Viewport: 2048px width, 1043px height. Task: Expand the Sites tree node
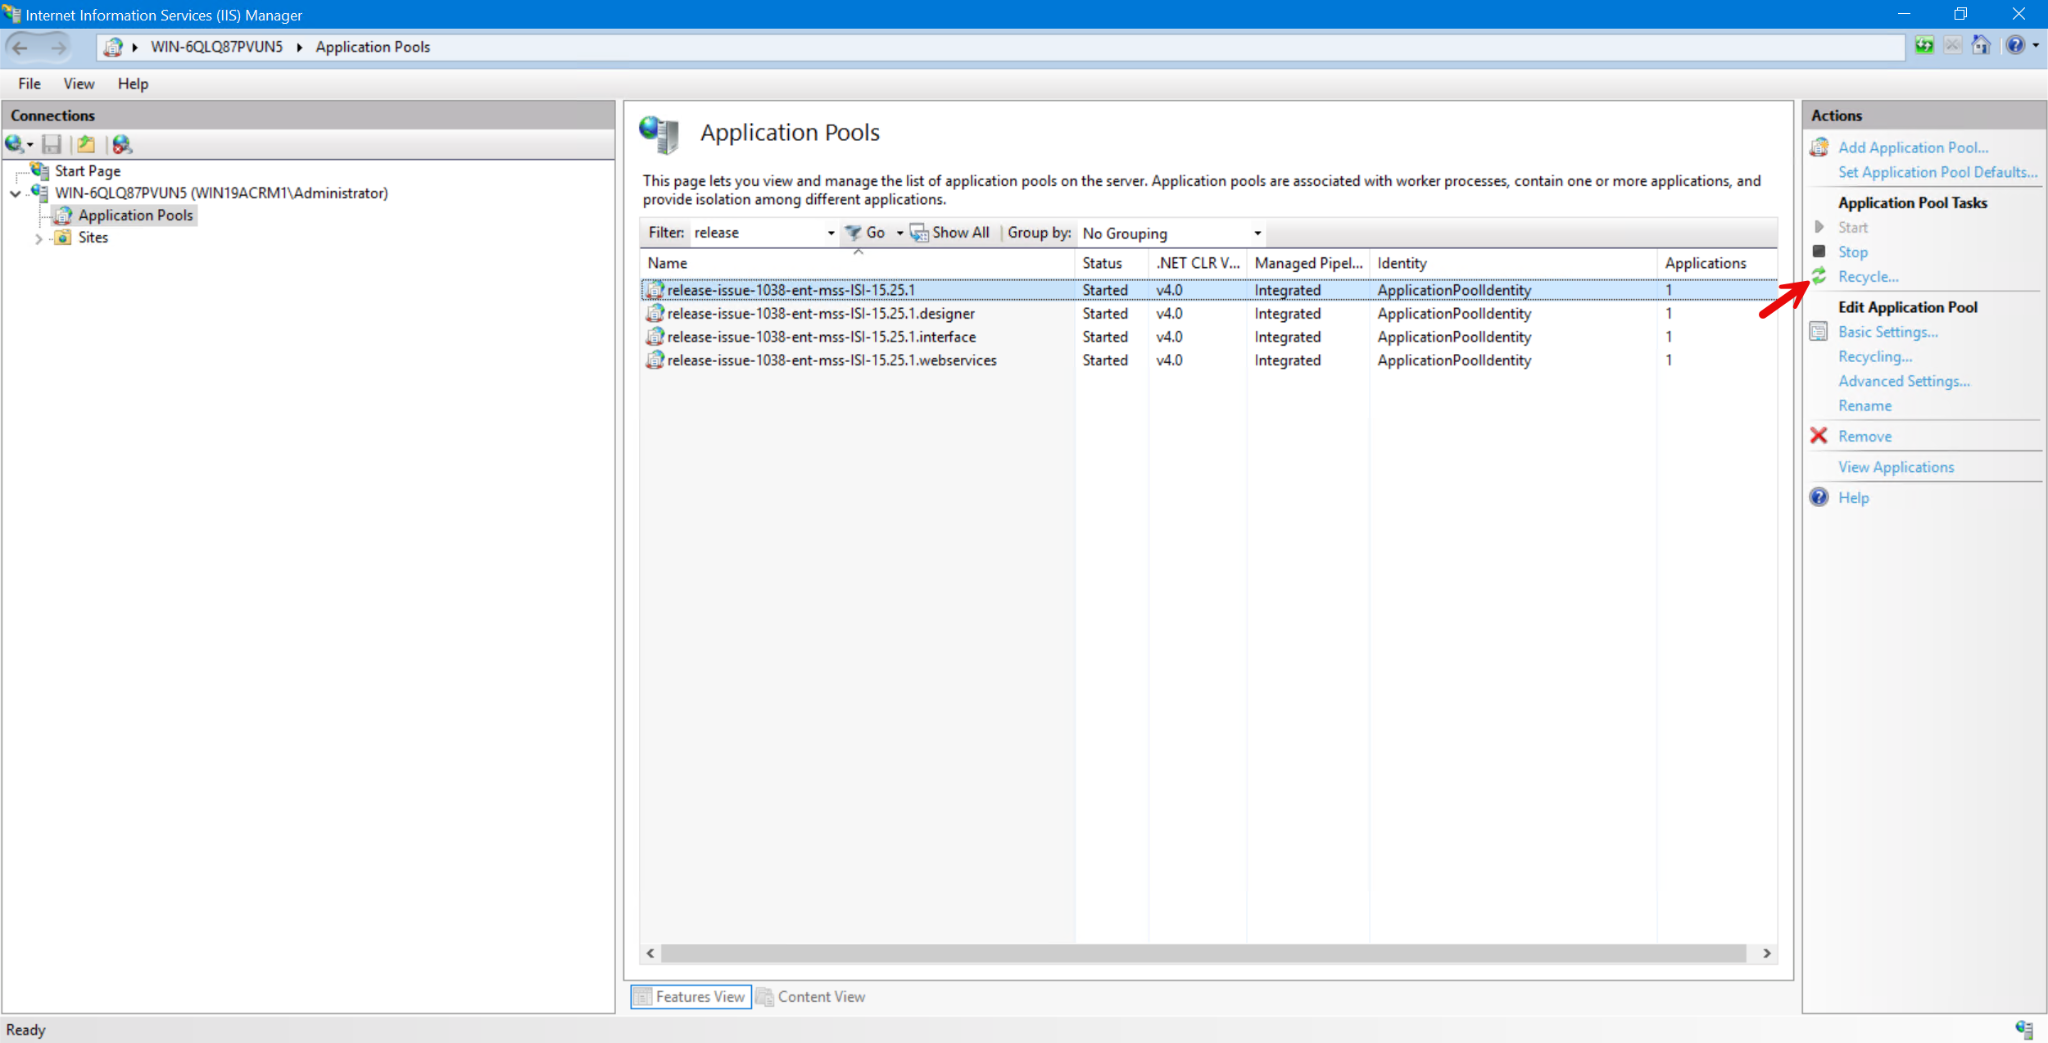pyautogui.click(x=38, y=238)
